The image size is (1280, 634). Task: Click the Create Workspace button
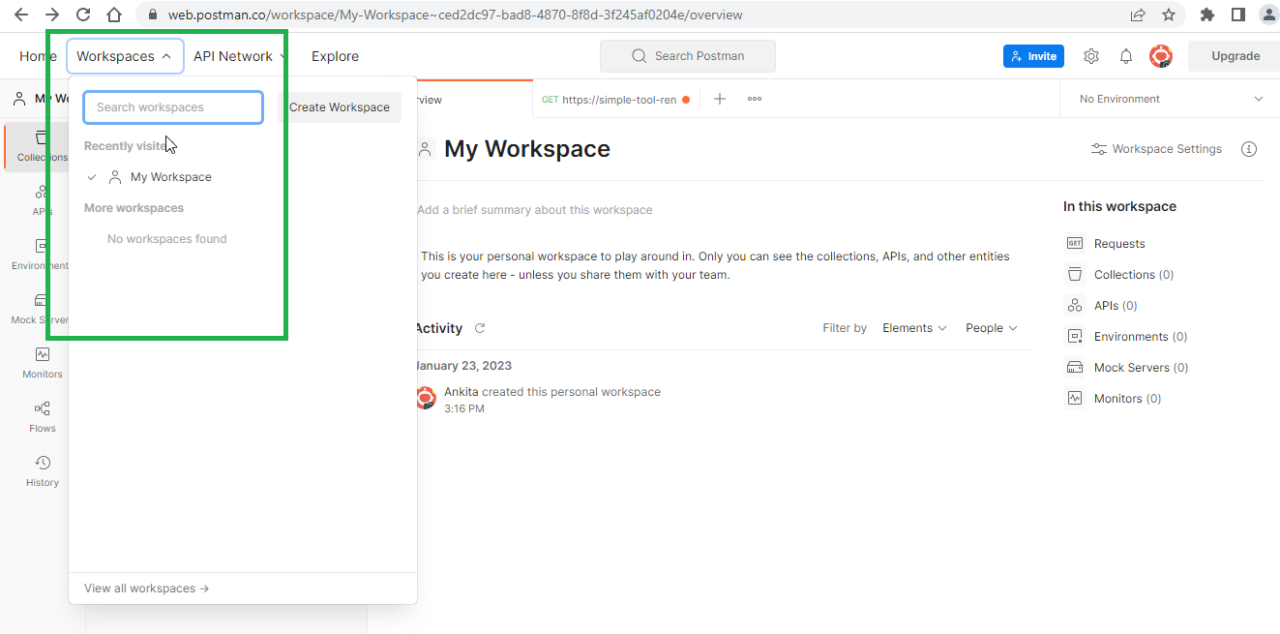pyautogui.click(x=339, y=106)
